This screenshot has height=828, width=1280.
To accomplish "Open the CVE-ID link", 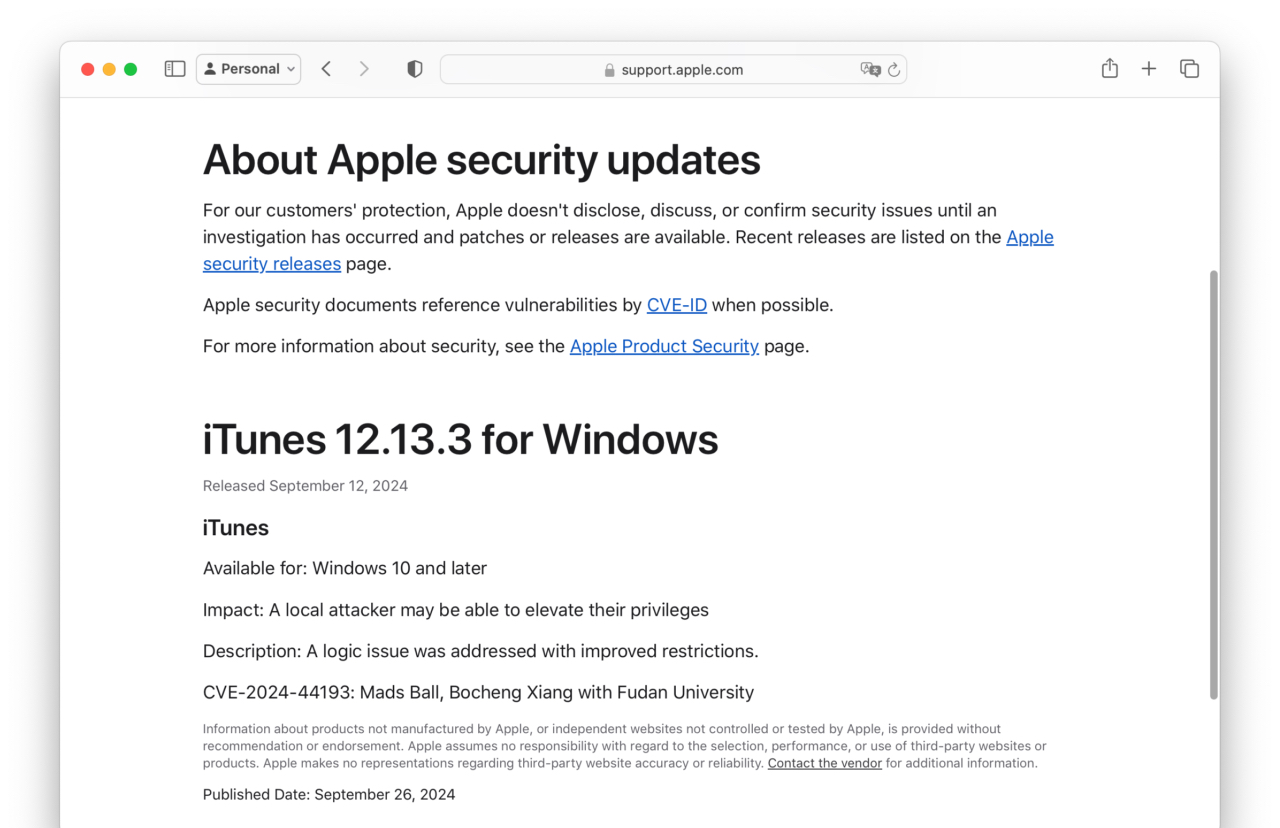I will click(677, 305).
